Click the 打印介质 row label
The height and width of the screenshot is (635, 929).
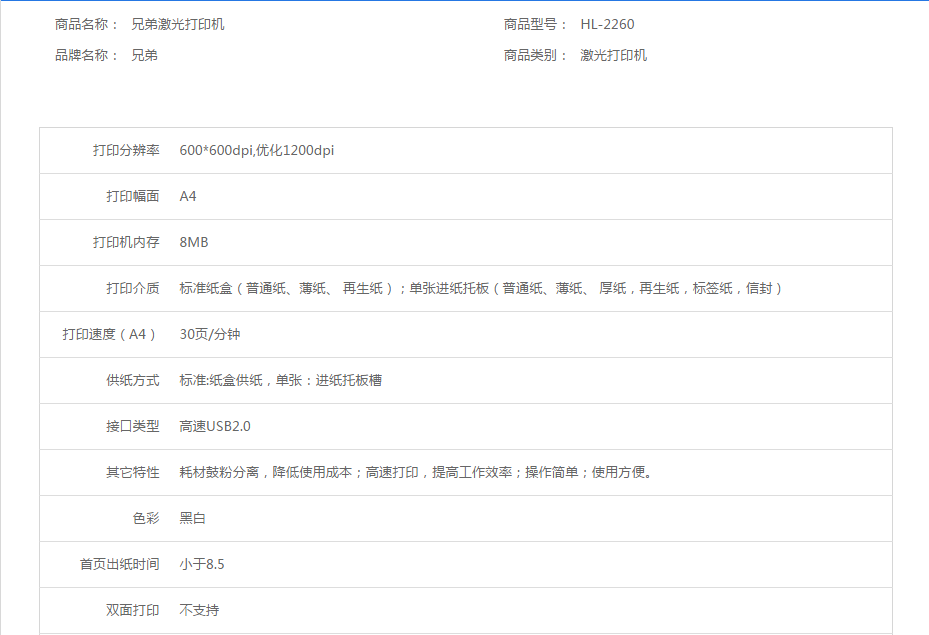click(x=133, y=288)
